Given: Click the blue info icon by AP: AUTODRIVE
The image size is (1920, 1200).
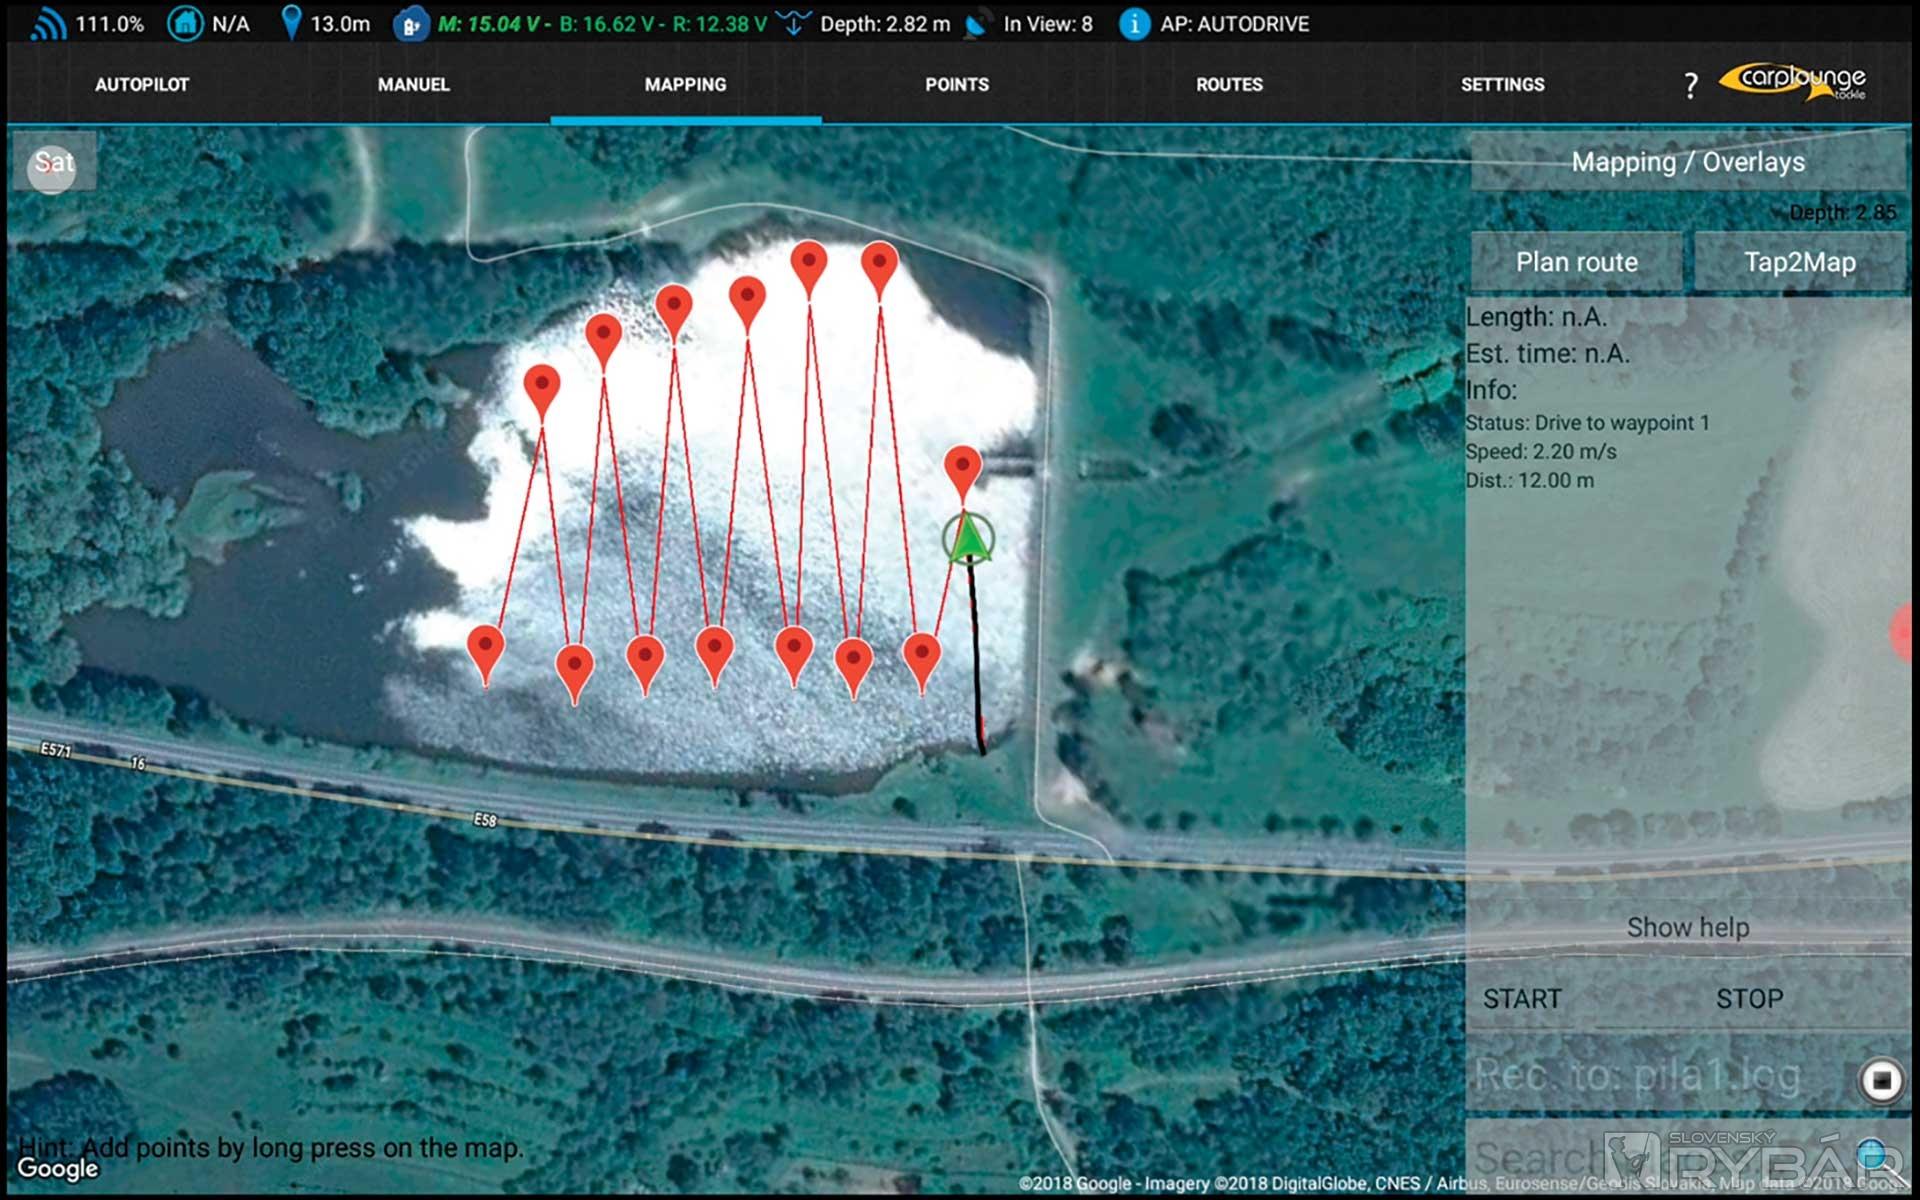Looking at the screenshot, I should tap(1133, 24).
